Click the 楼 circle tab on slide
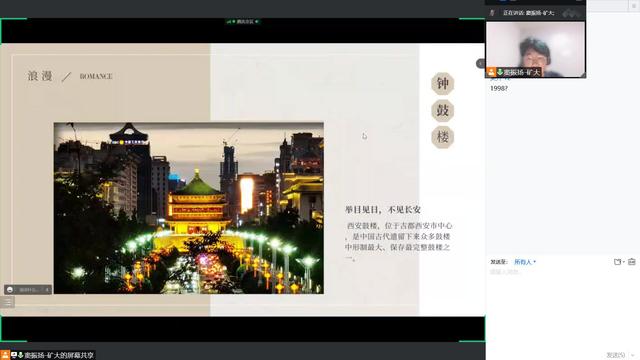The image size is (640, 360). click(x=442, y=137)
